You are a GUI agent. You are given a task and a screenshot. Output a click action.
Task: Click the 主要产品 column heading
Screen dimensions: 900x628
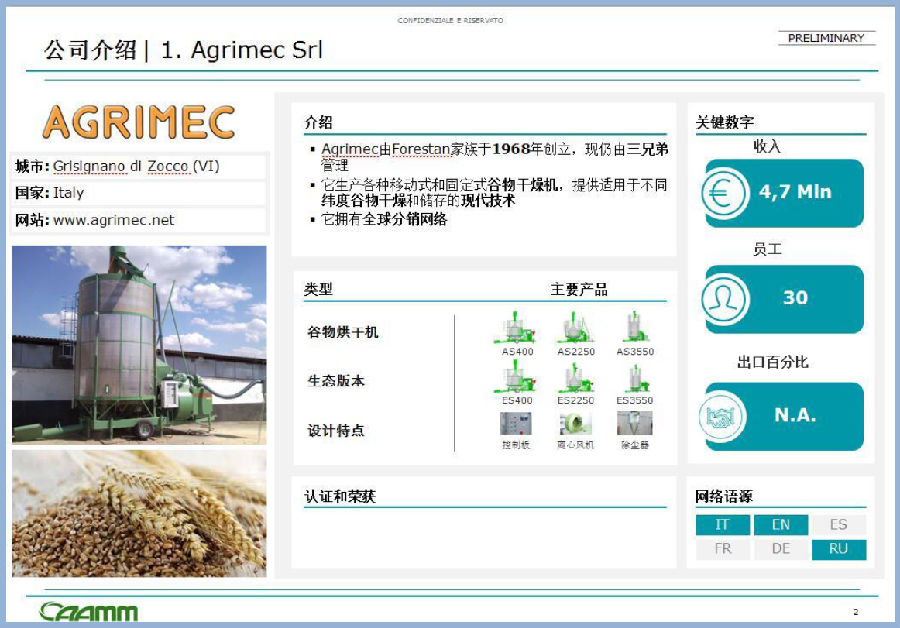(579, 289)
